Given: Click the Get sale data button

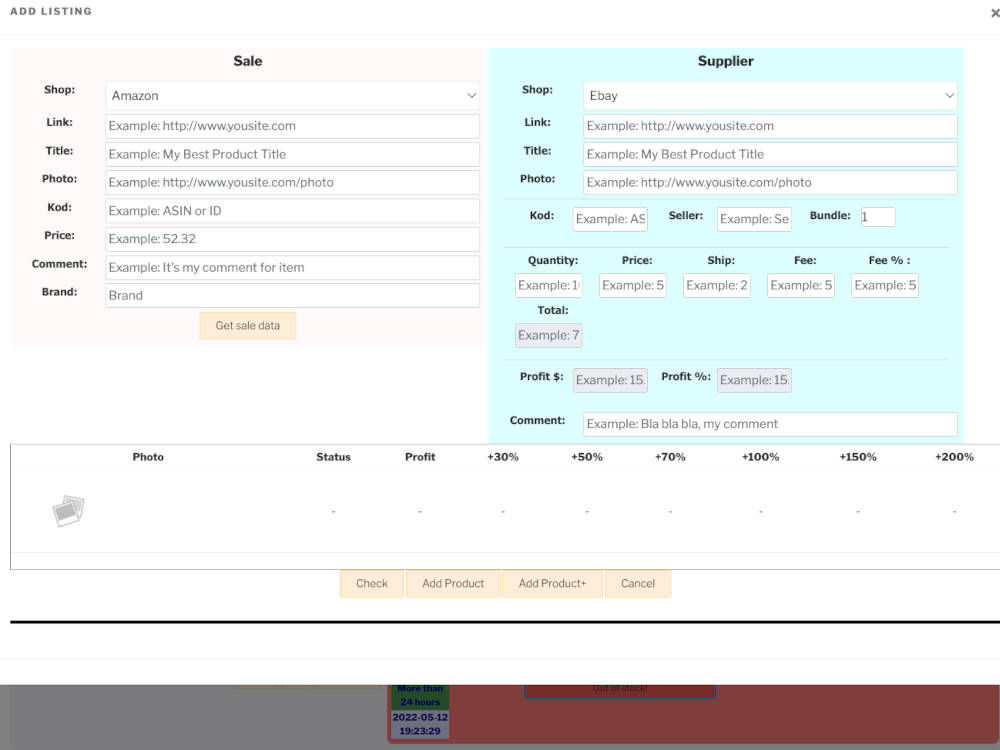Looking at the screenshot, I should 247,326.
